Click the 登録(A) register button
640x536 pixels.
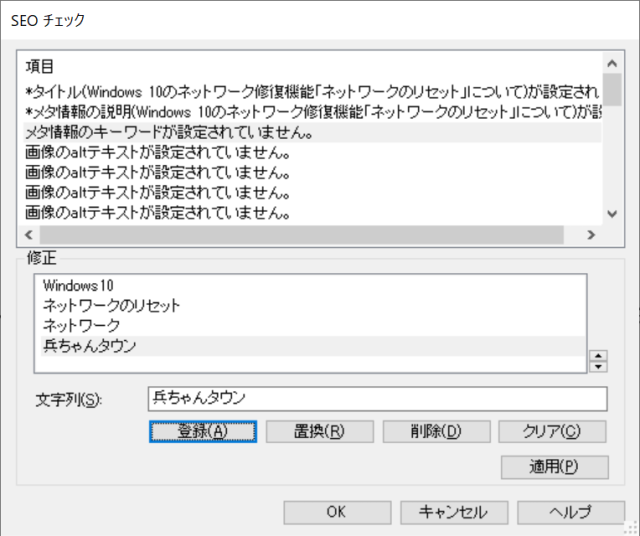click(203, 431)
